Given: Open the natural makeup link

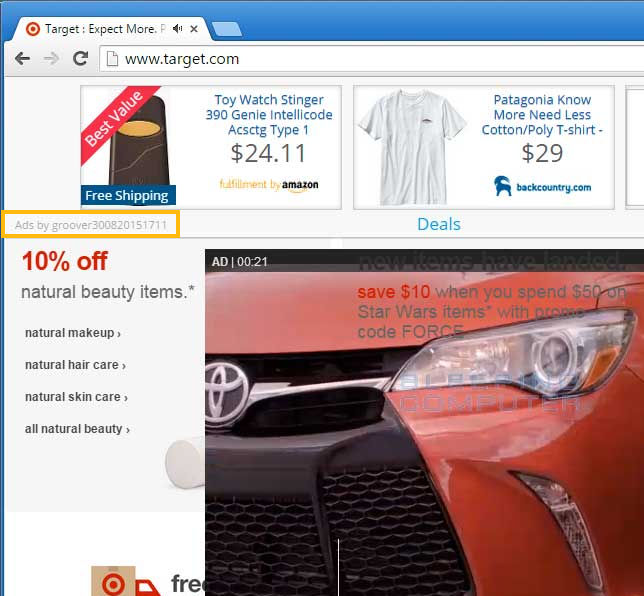Looking at the screenshot, I should (x=73, y=333).
